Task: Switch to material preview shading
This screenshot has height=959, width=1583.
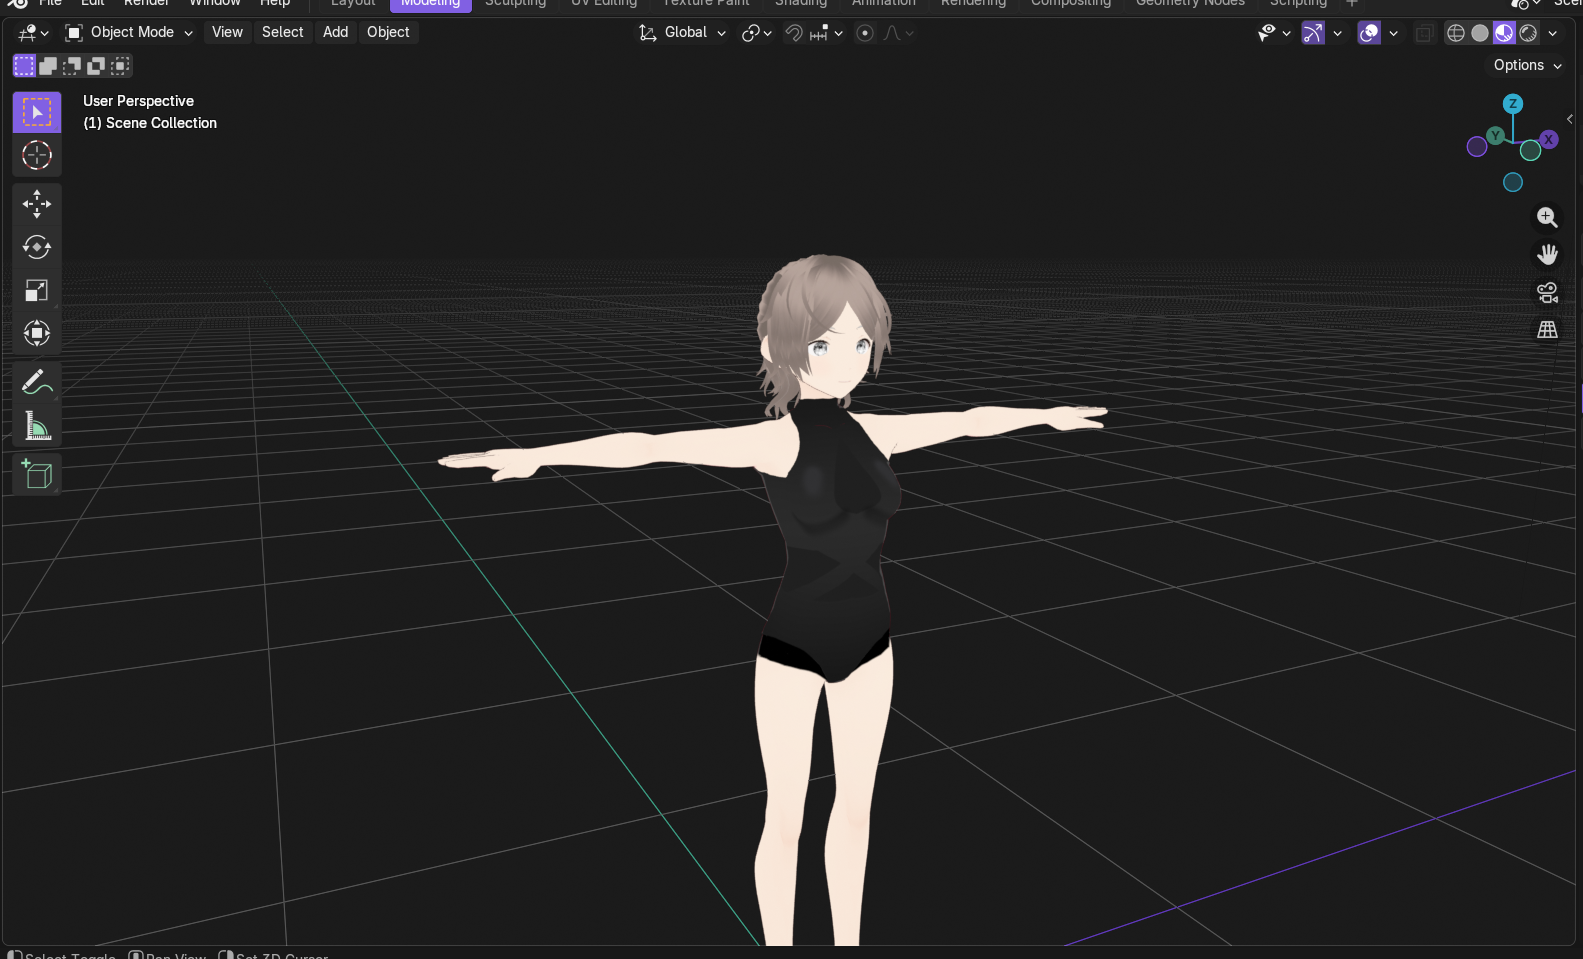Action: point(1504,33)
